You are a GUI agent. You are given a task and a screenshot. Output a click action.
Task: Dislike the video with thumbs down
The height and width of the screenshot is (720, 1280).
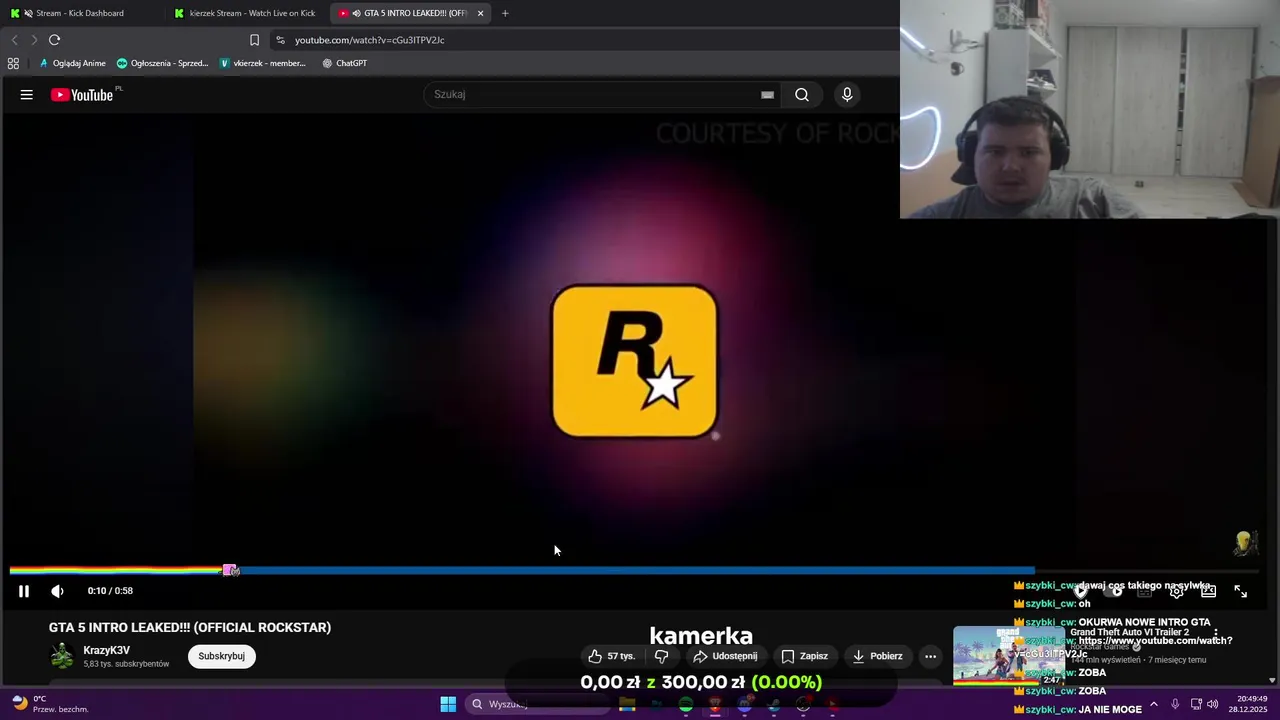[661, 656]
